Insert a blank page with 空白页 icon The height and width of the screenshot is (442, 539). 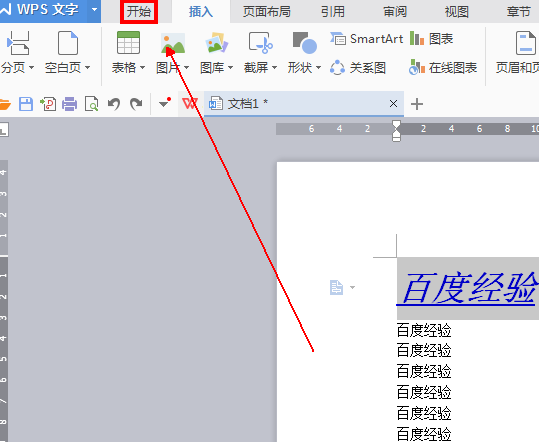(x=68, y=43)
